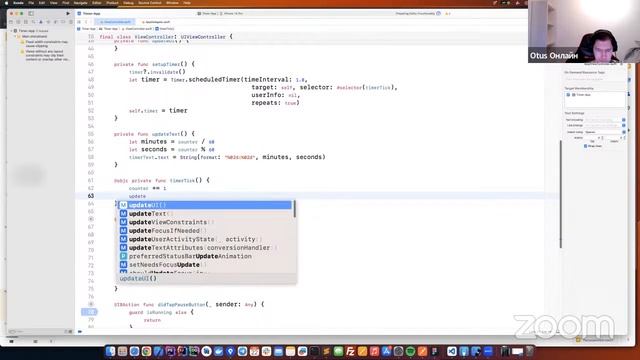The width and height of the screenshot is (640, 360).
Task: Open the Product menu
Action: pos(112,3)
